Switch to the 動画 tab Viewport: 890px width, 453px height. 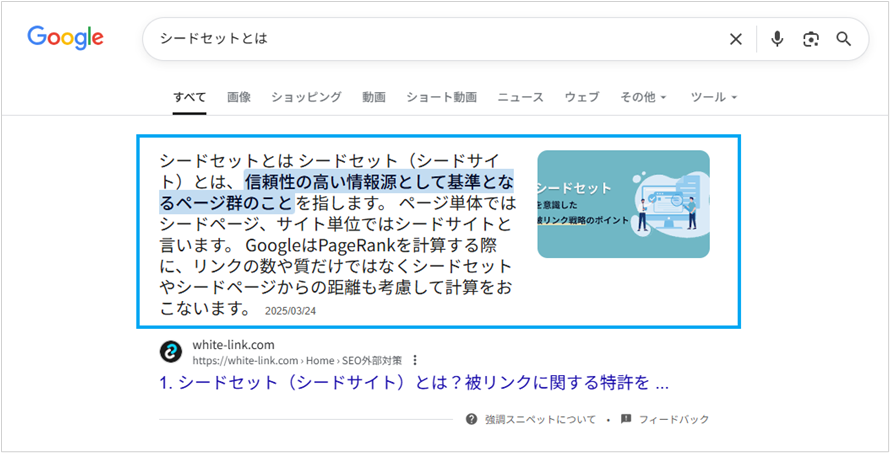[374, 97]
